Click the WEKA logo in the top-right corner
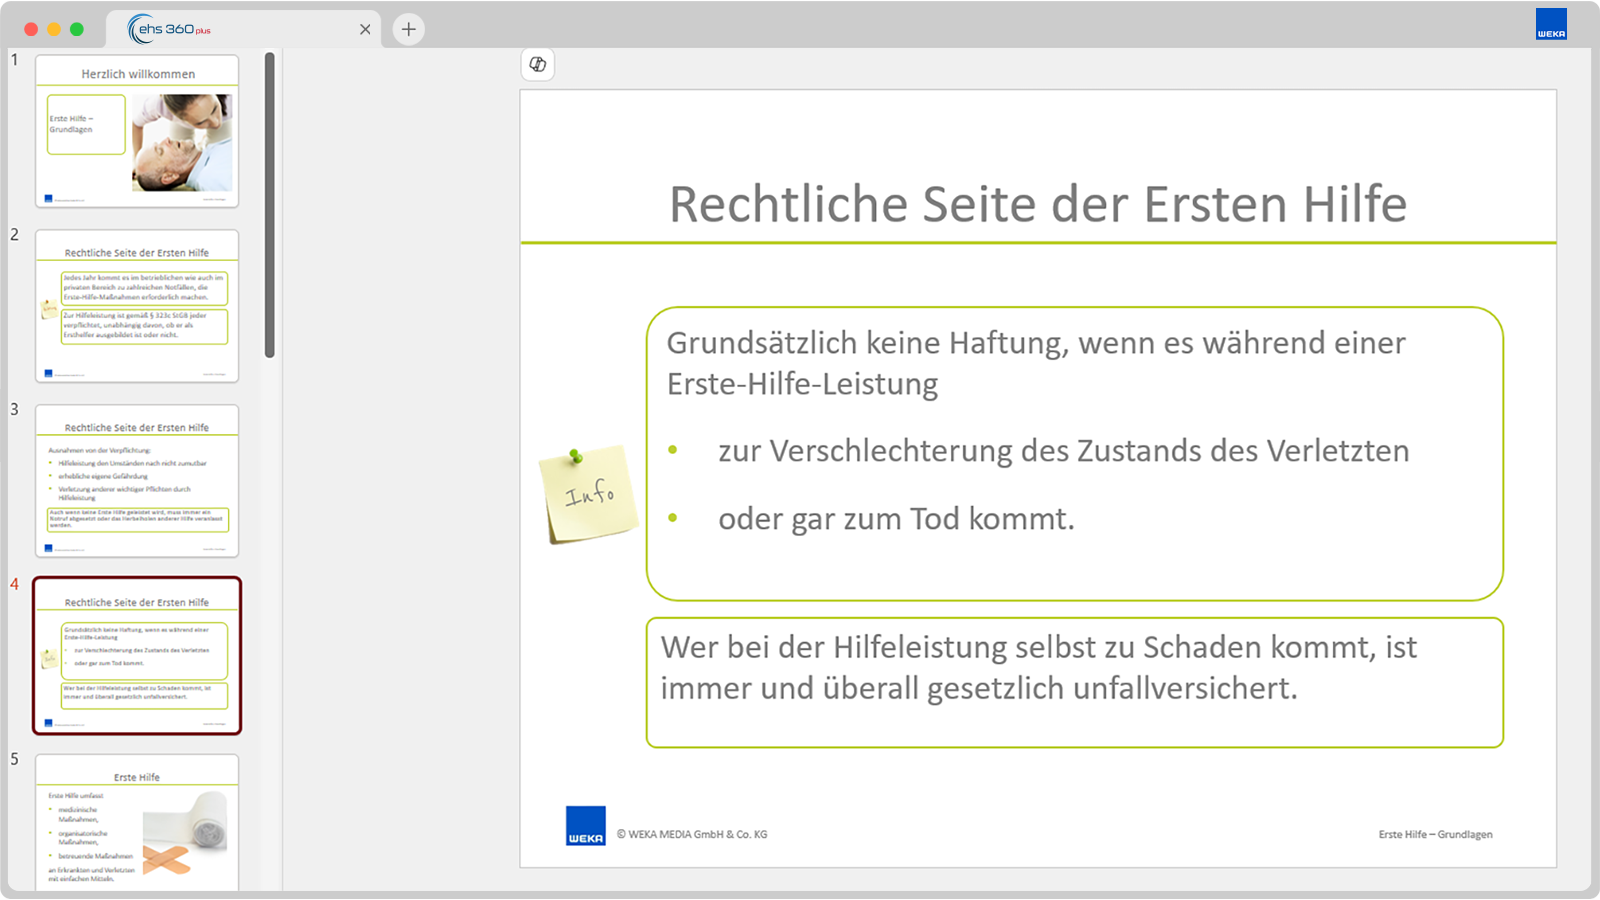This screenshot has height=900, width=1600. (1551, 24)
